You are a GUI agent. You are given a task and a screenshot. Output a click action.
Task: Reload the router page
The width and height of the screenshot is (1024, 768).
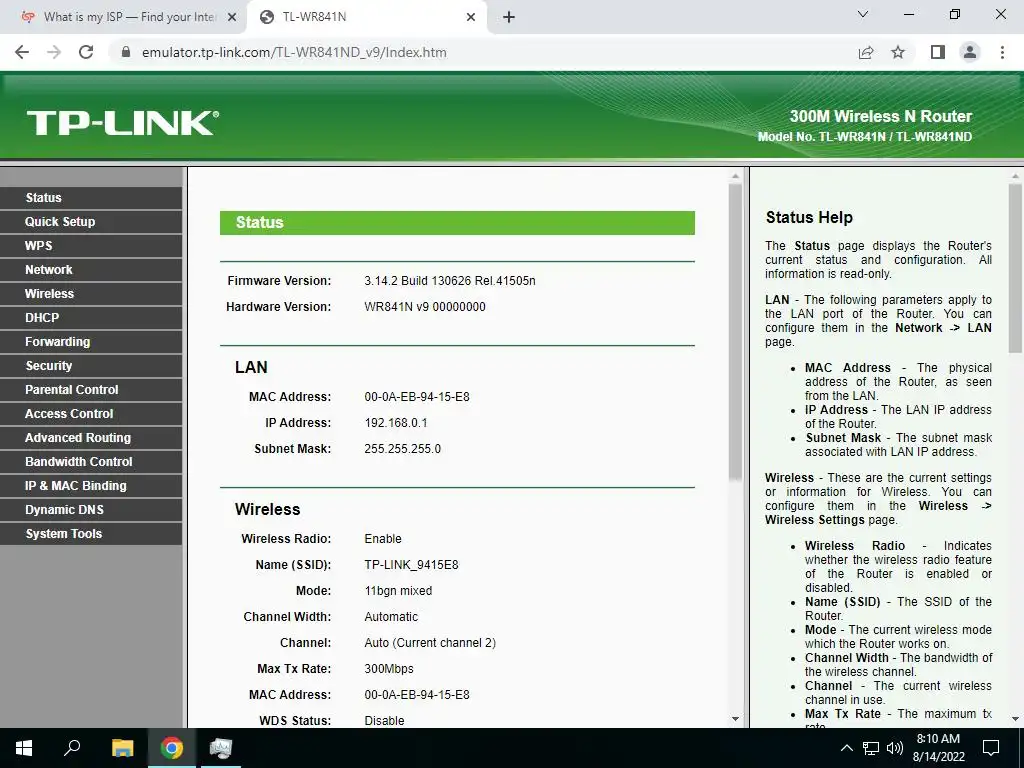86,52
